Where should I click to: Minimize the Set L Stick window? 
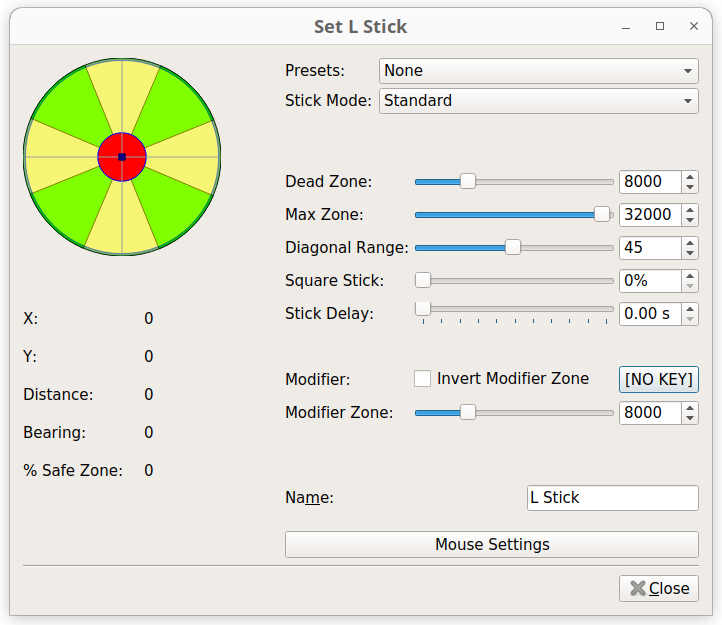pos(625,27)
